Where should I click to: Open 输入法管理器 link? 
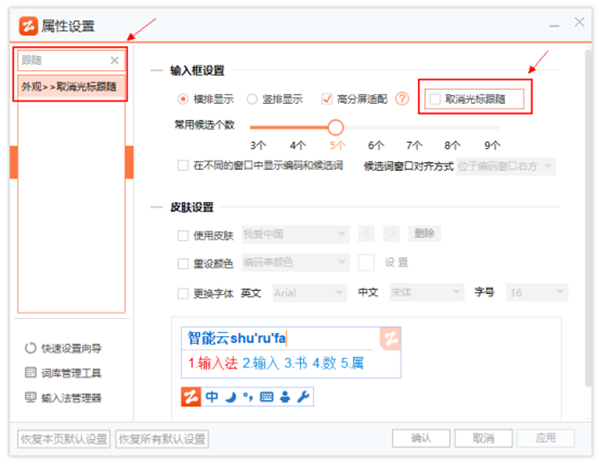(71, 398)
